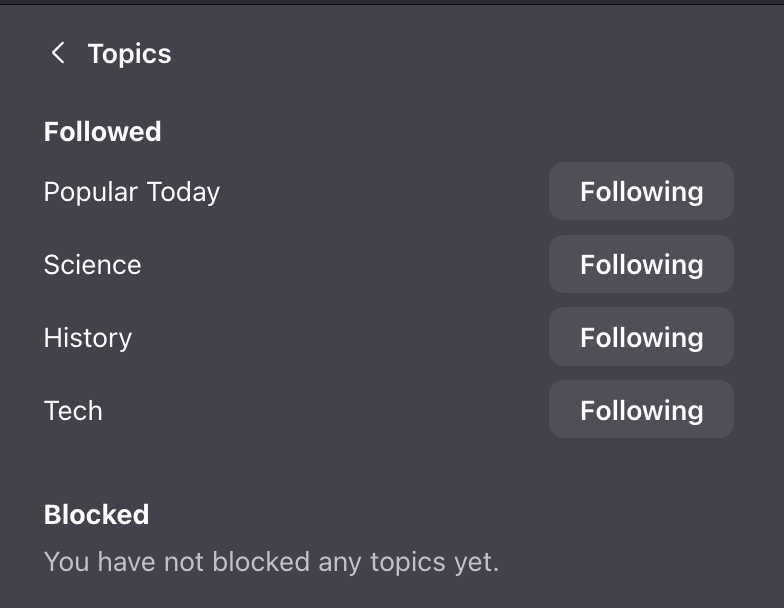Return to the previous page from Topics
Image resolution: width=784 pixels, height=608 pixels.
click(58, 54)
